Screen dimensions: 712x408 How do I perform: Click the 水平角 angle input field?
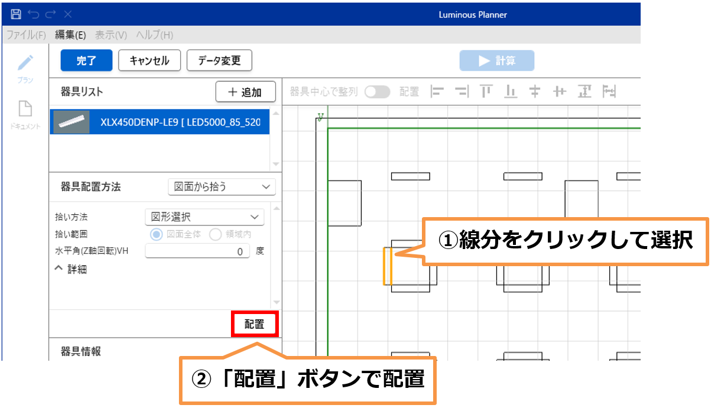coord(198,251)
